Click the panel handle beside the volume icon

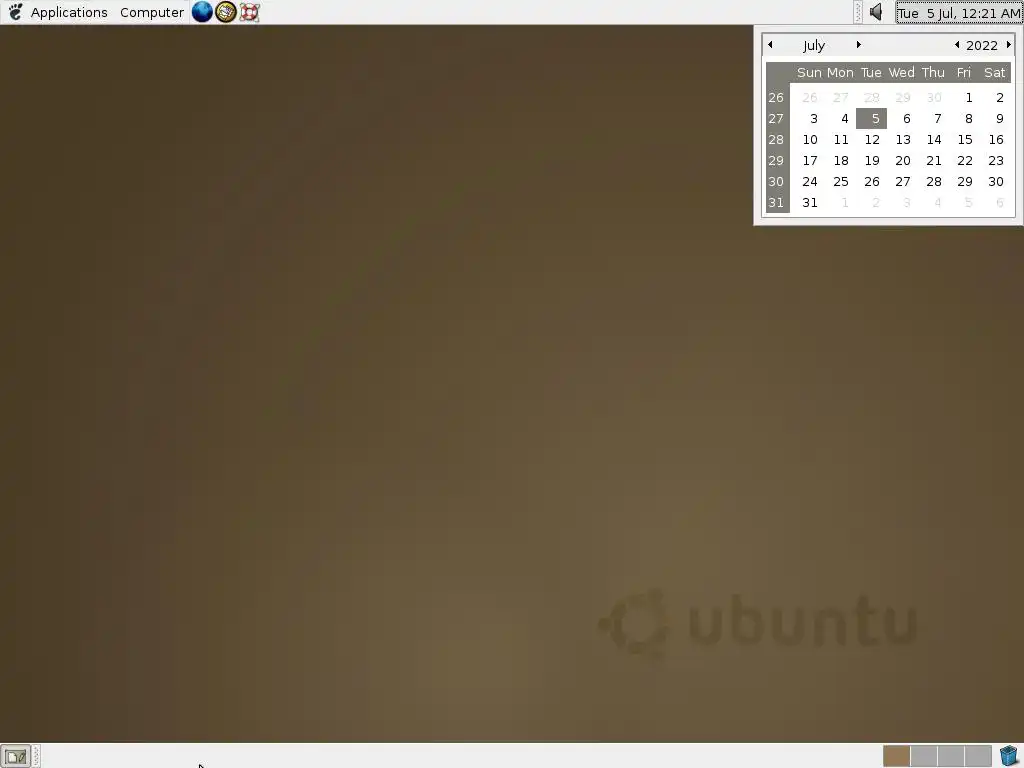858,12
